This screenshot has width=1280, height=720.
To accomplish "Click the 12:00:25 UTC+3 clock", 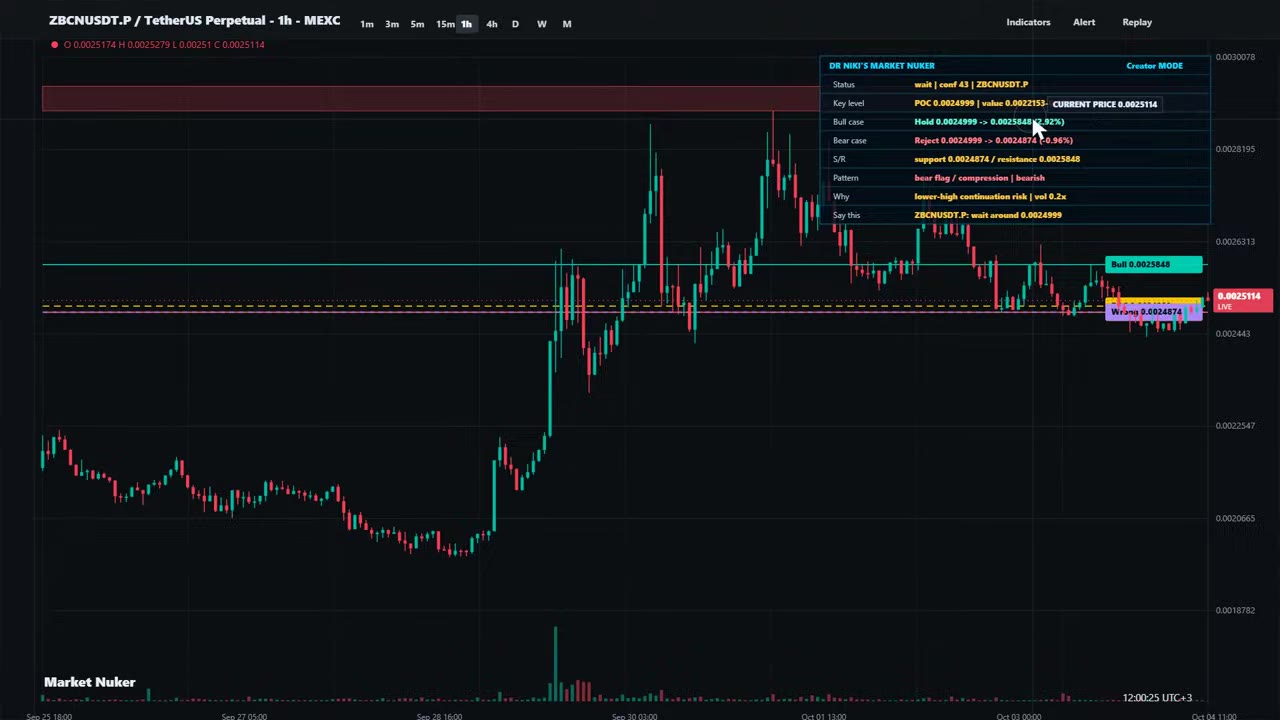I will coord(1157,698).
